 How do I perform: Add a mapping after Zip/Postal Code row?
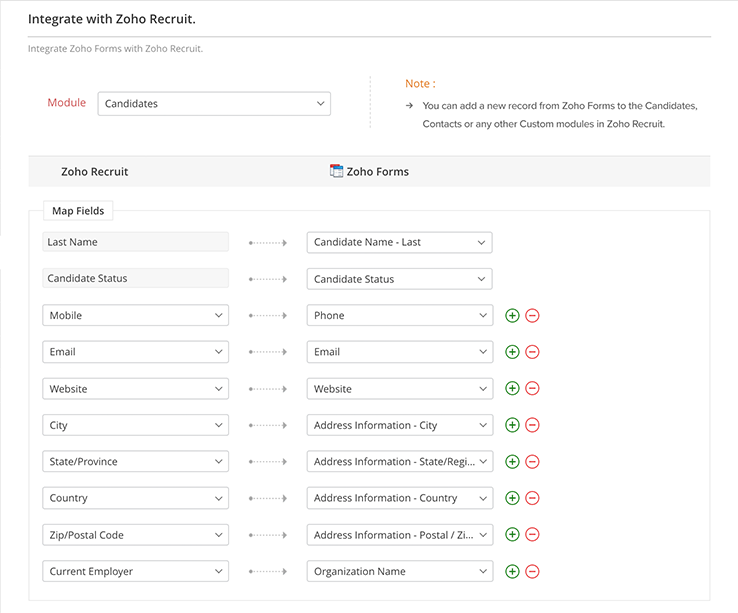pyautogui.click(x=512, y=534)
